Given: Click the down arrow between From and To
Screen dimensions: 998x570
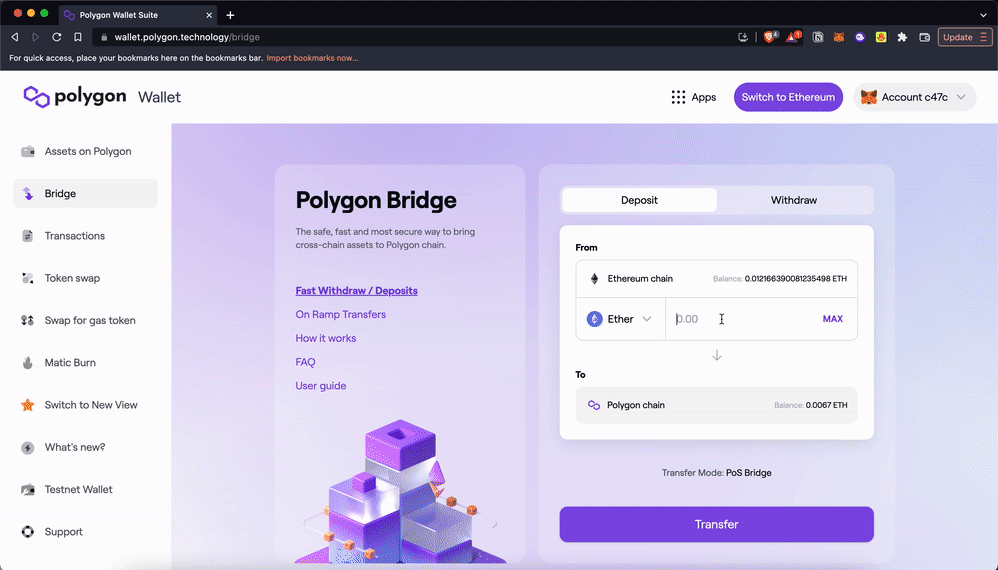Looking at the screenshot, I should [717, 356].
